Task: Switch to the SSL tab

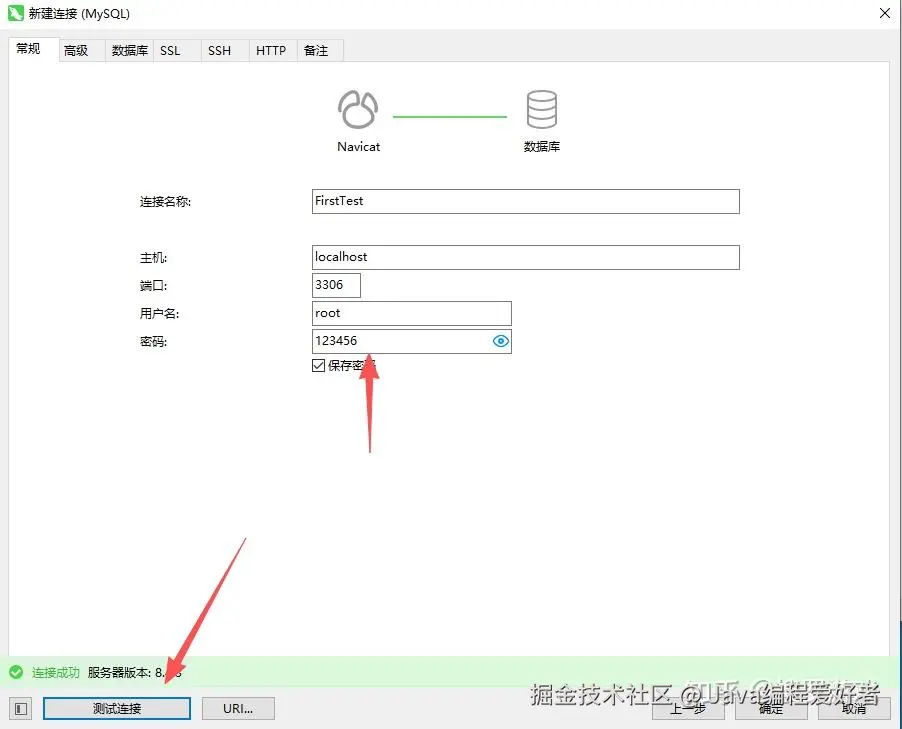Action: [x=177, y=51]
